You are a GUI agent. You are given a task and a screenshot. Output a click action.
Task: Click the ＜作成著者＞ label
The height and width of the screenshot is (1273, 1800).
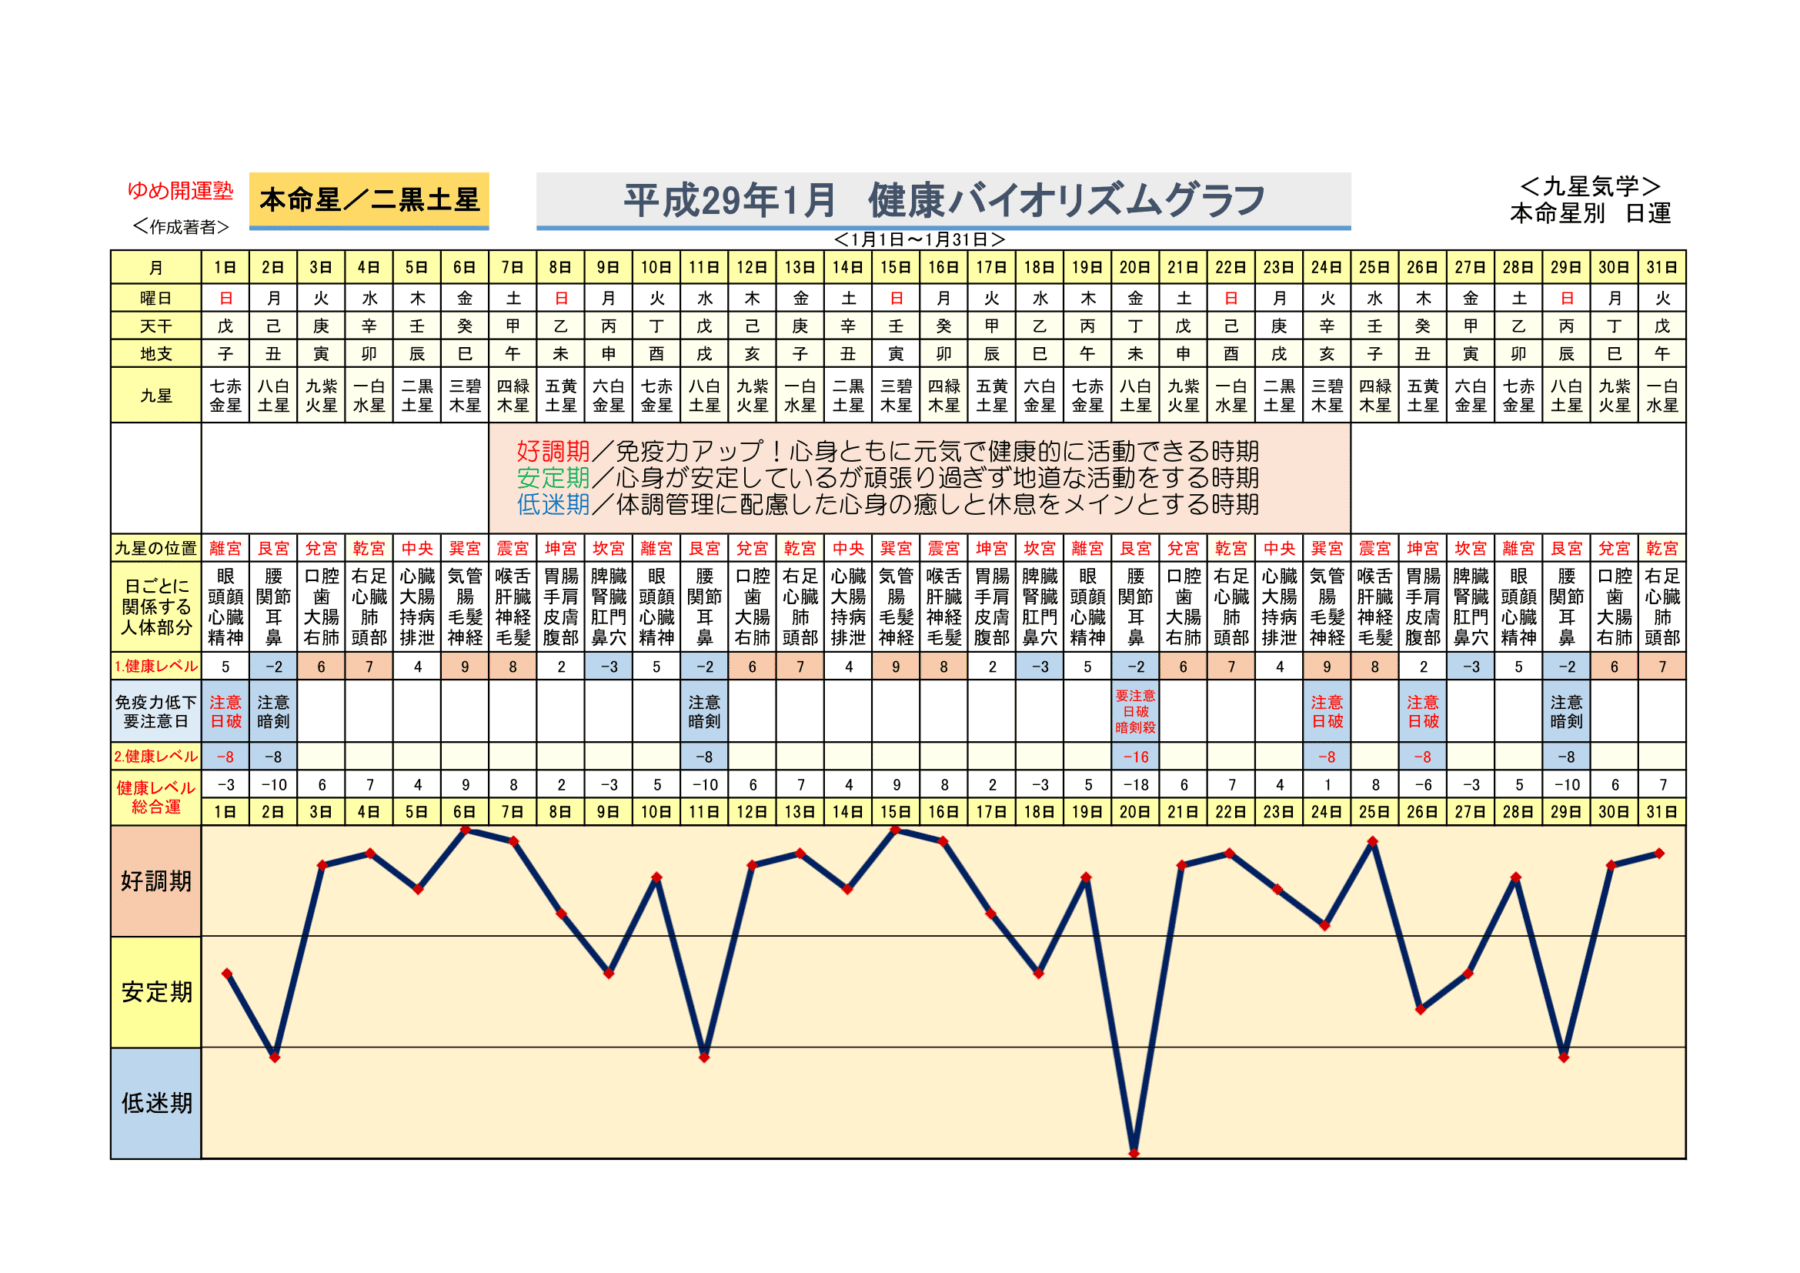(180, 227)
